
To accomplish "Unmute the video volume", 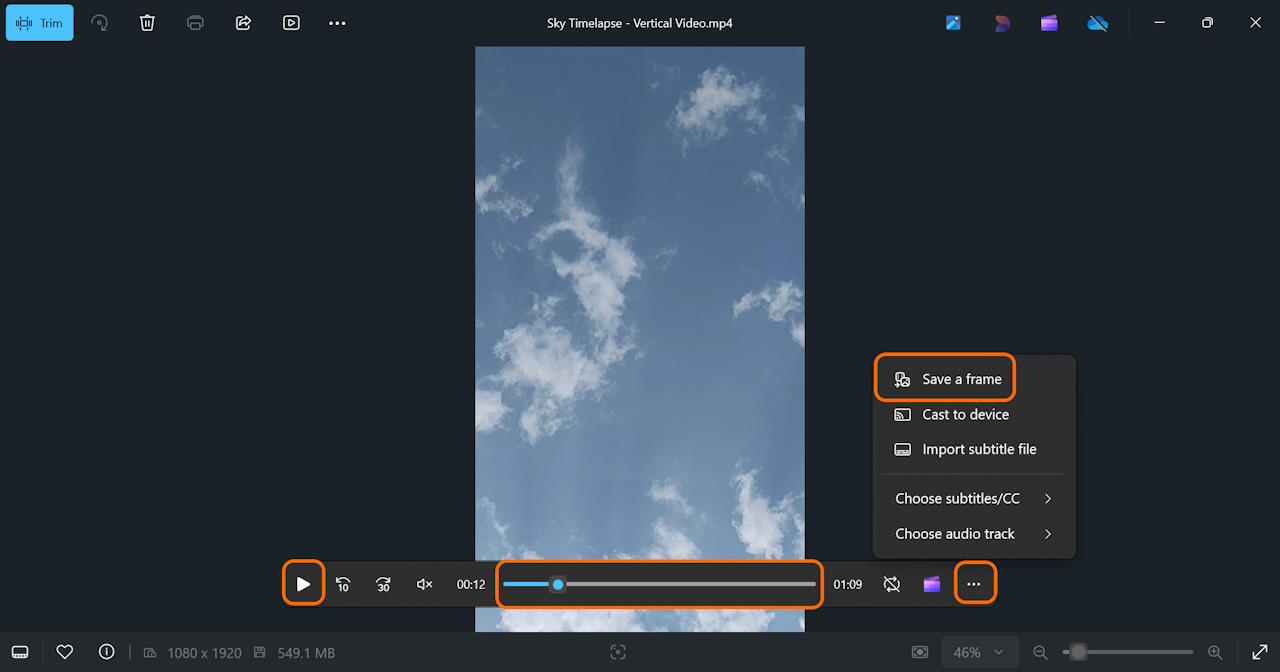I will [424, 584].
